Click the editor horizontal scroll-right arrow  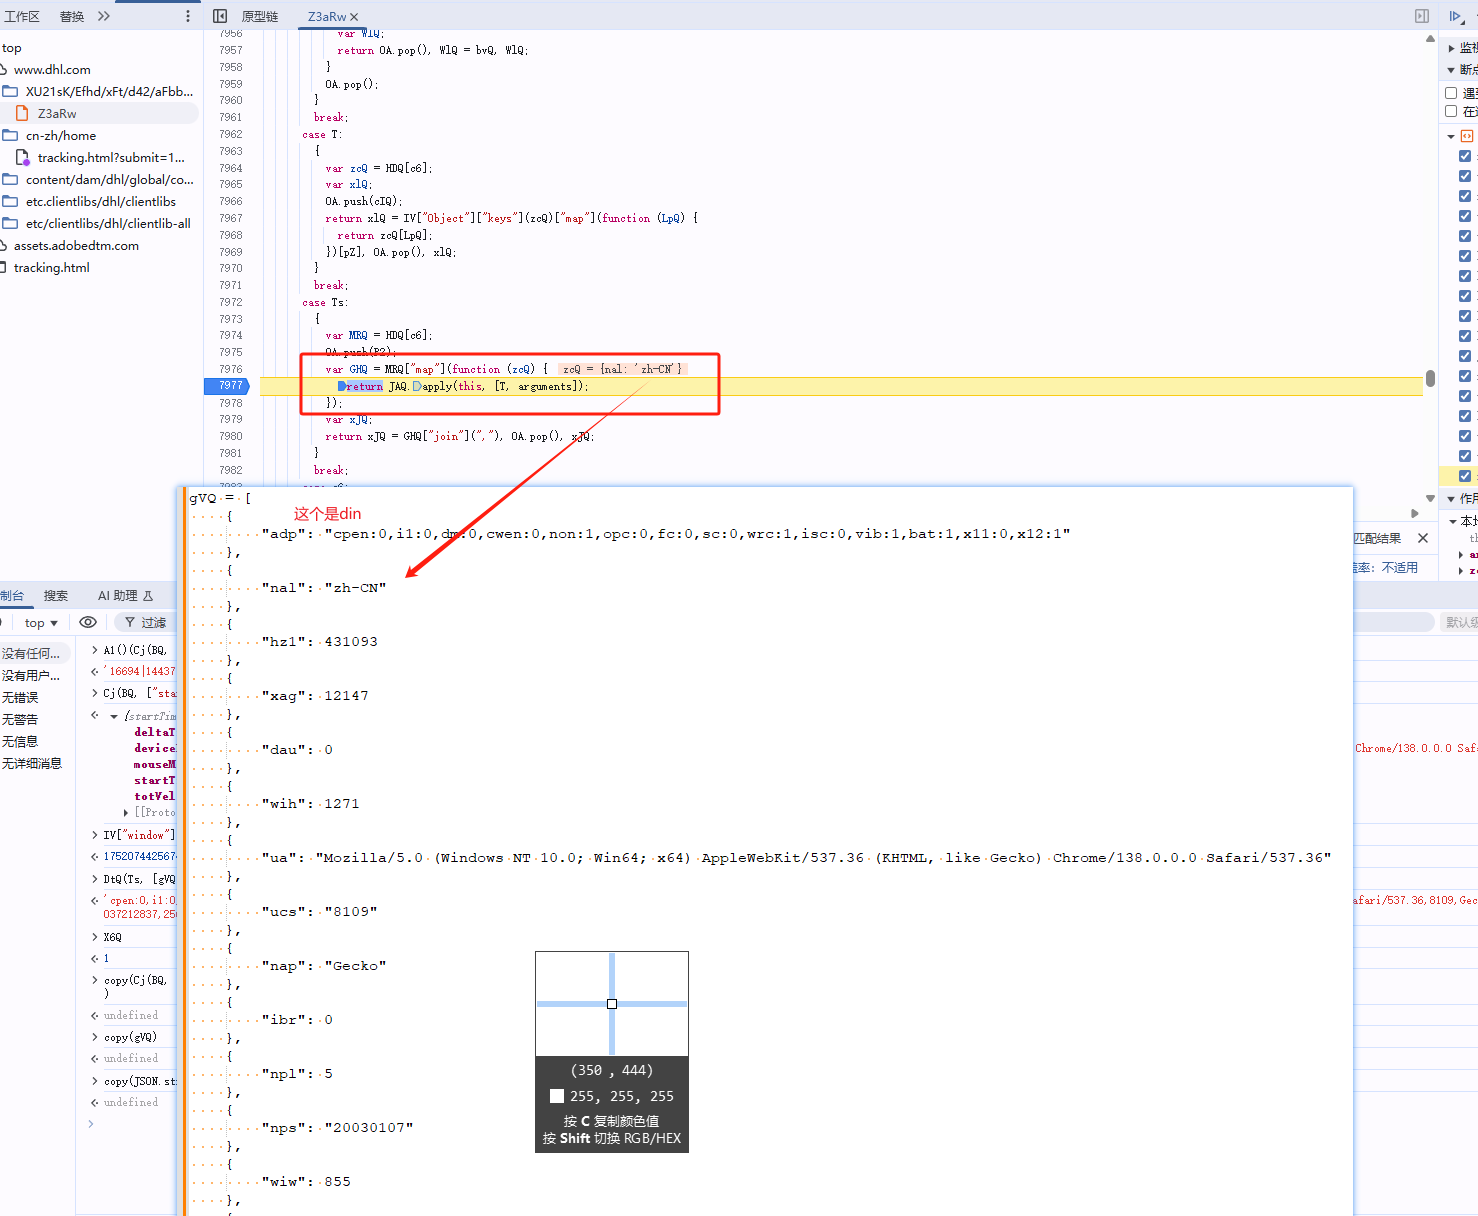(1414, 513)
